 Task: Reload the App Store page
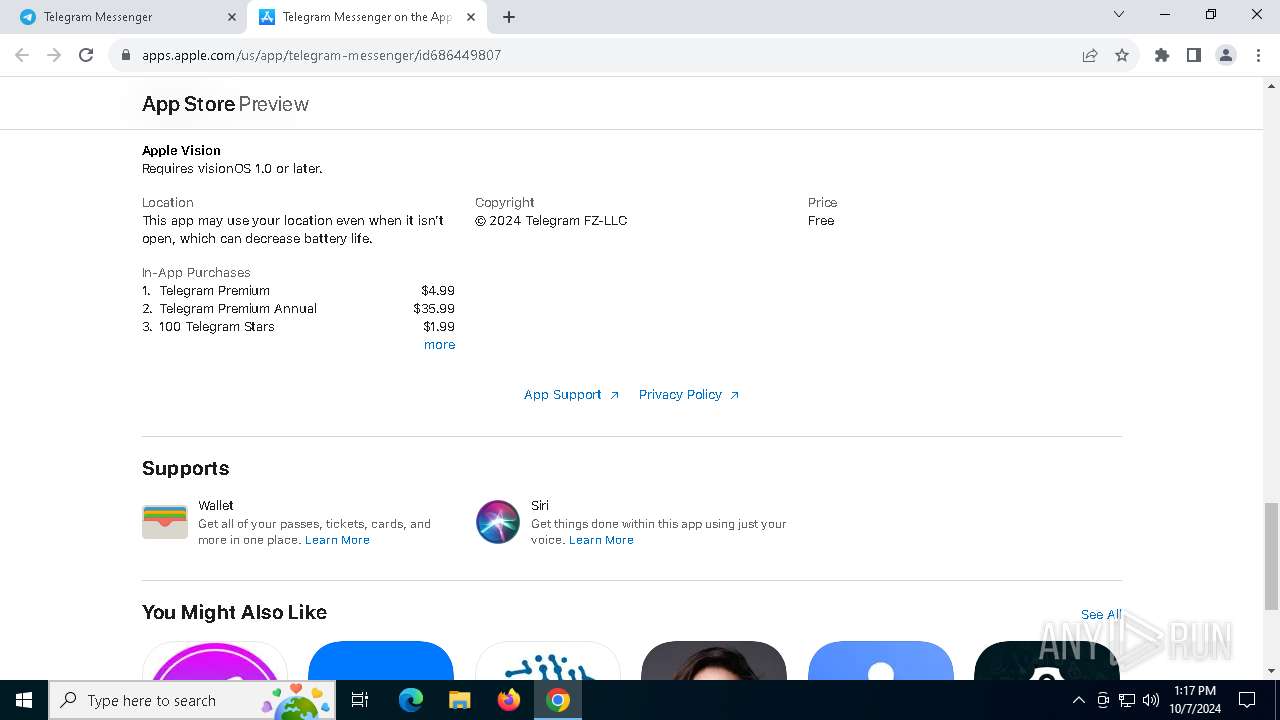tap(86, 55)
